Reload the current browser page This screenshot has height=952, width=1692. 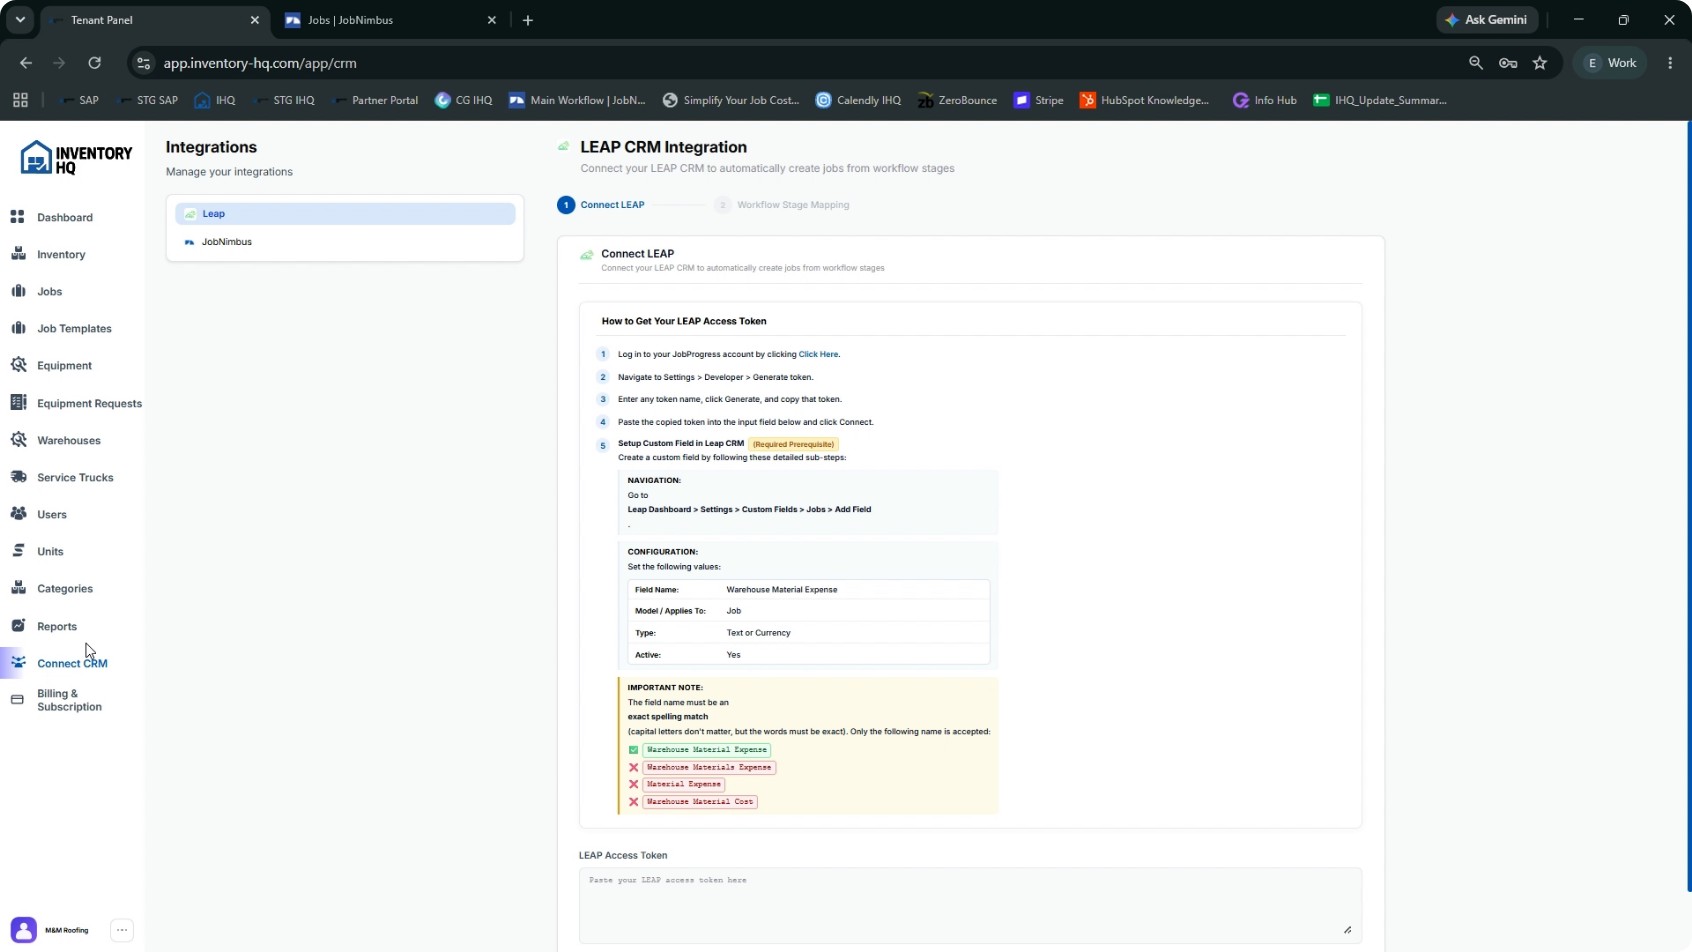[94, 63]
